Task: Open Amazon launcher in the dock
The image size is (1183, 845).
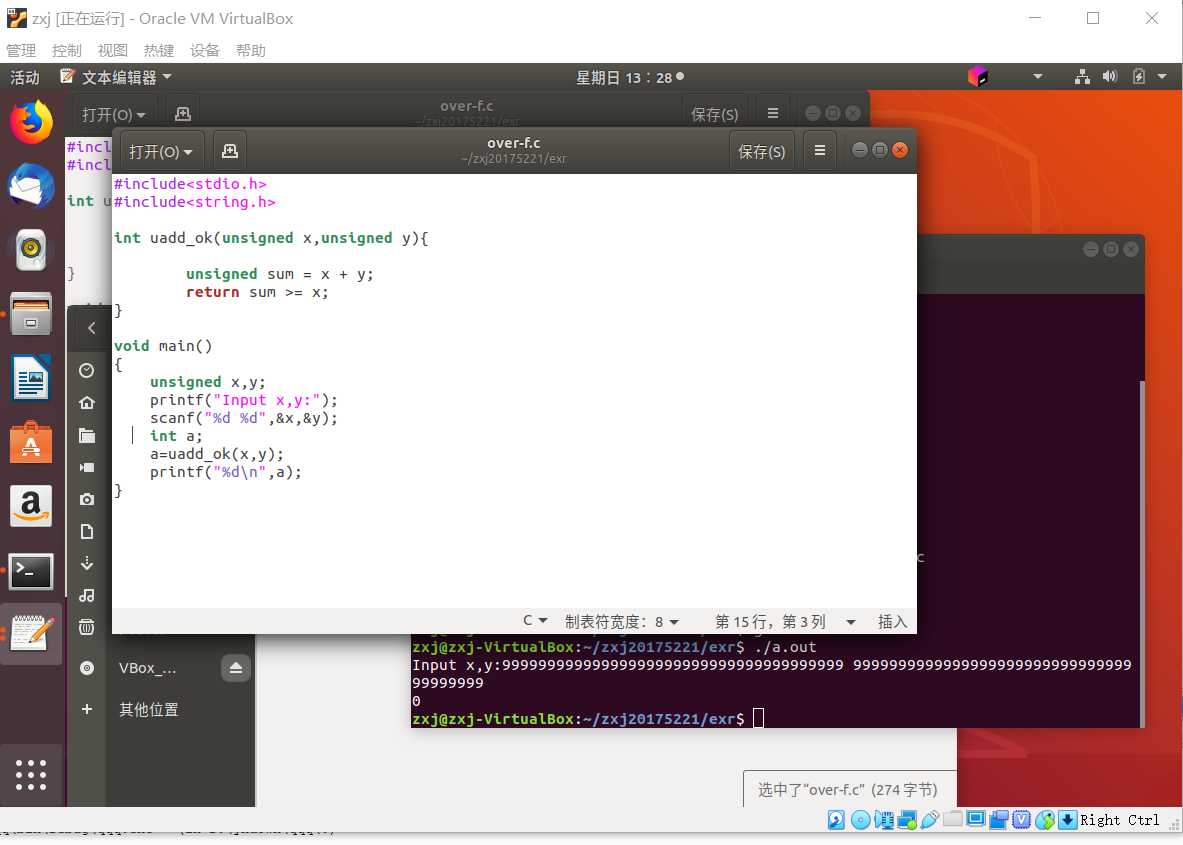Action: pos(31,505)
